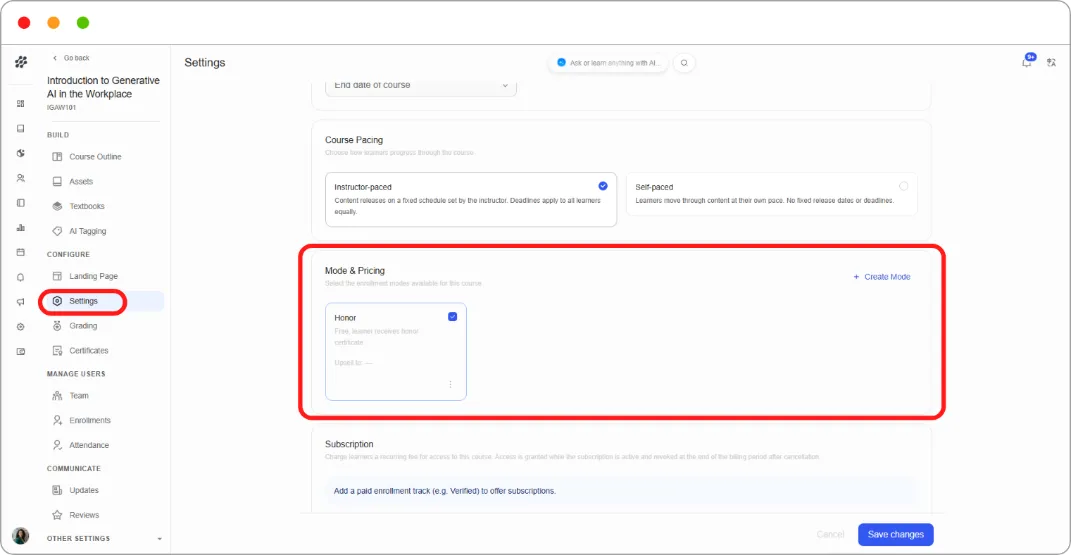This screenshot has height=555, width=1071.
Task: Click the Mode & Pricing heading
Action: (x=354, y=271)
